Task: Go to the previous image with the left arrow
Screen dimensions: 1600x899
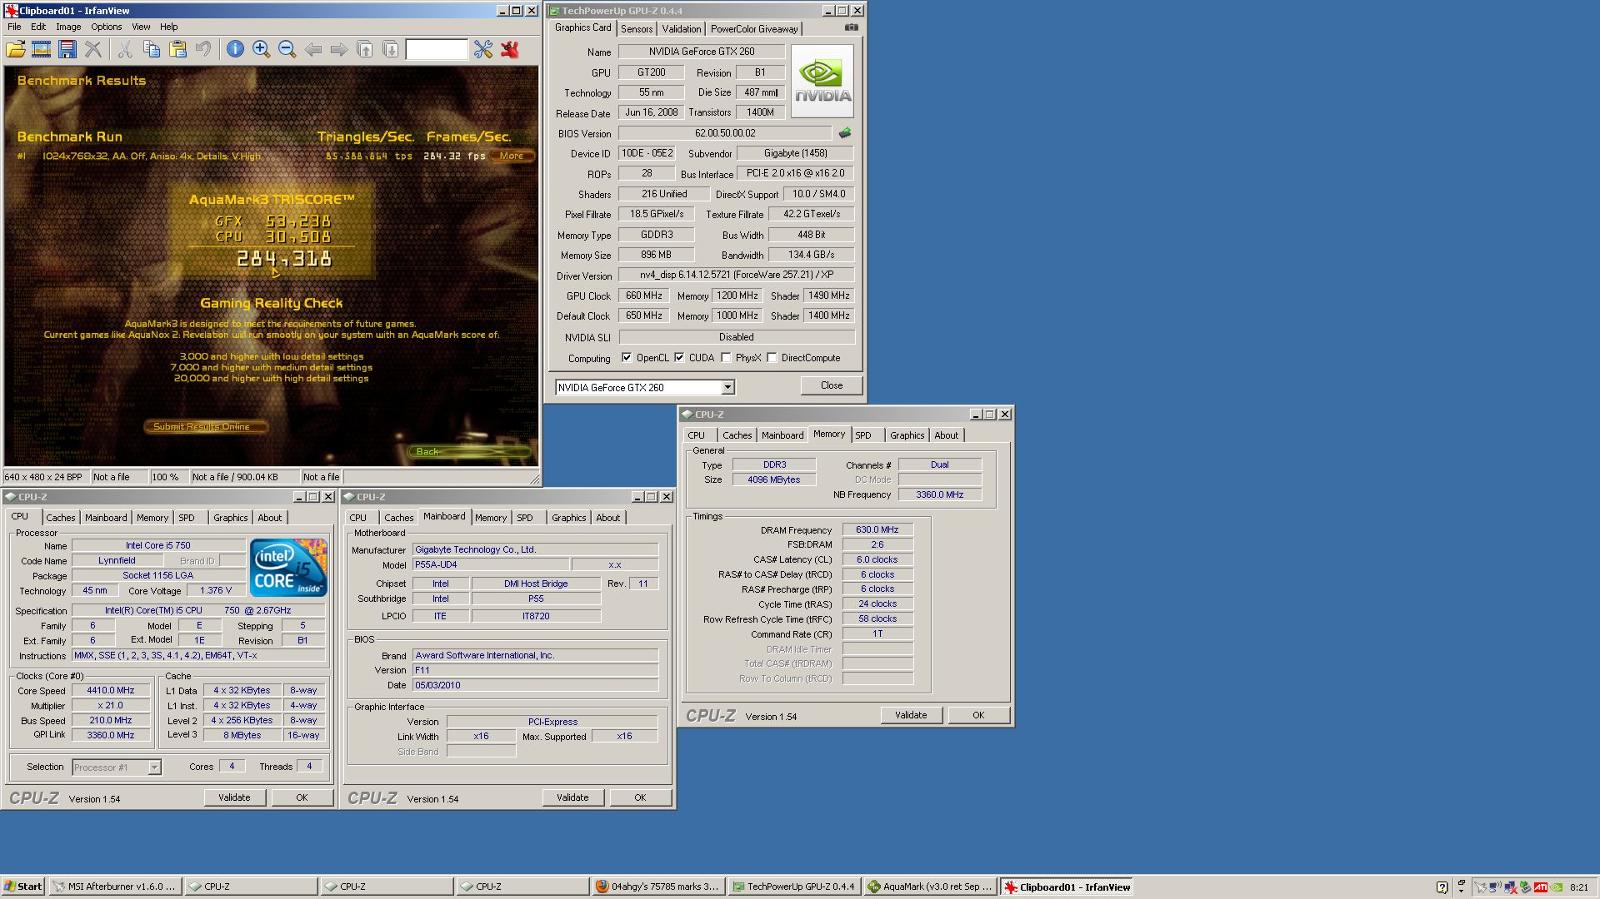Action: tap(313, 49)
